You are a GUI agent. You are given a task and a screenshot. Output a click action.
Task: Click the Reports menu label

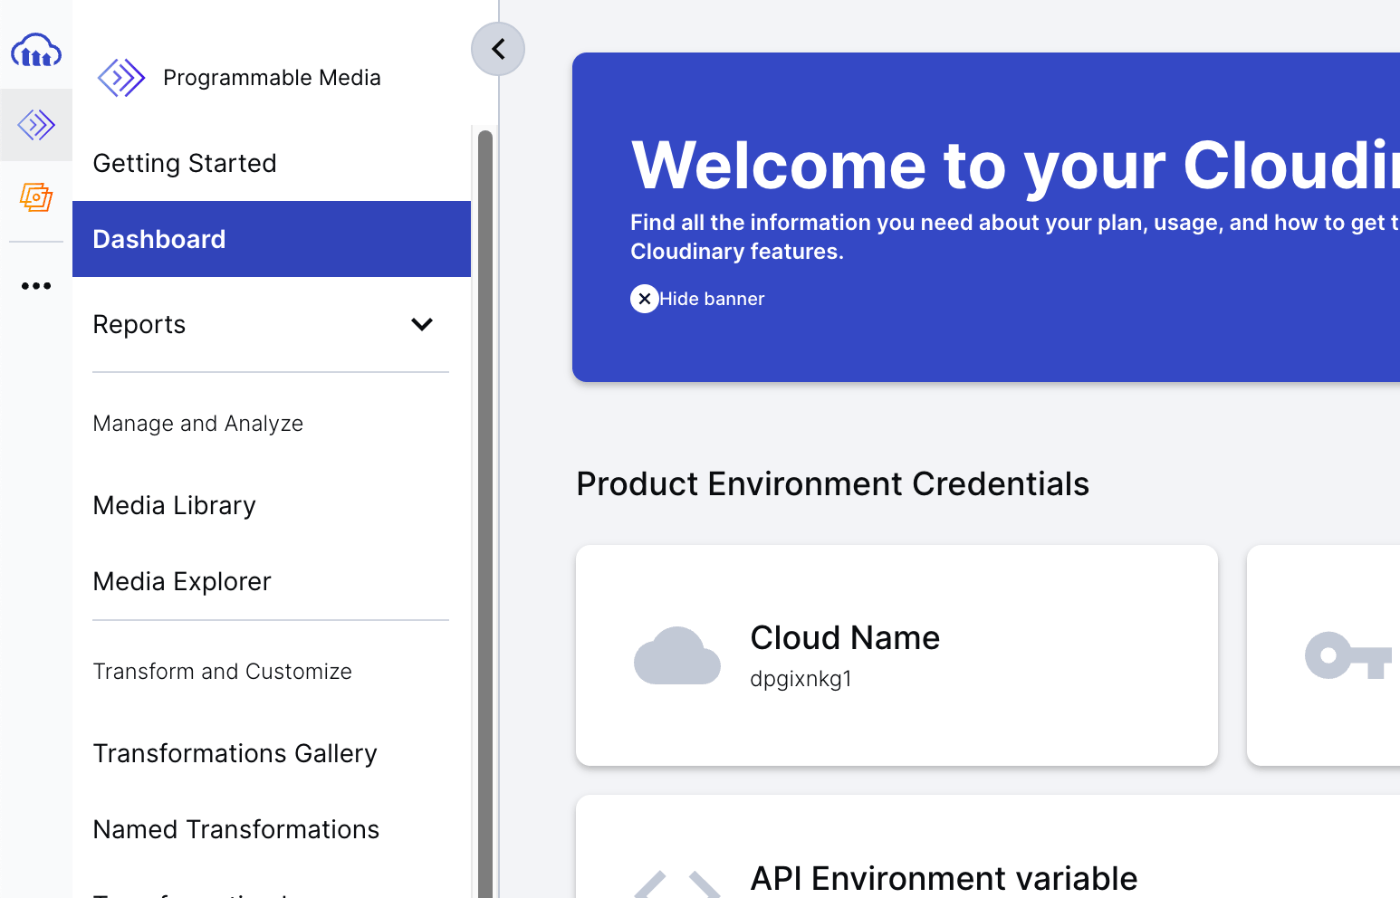(139, 324)
